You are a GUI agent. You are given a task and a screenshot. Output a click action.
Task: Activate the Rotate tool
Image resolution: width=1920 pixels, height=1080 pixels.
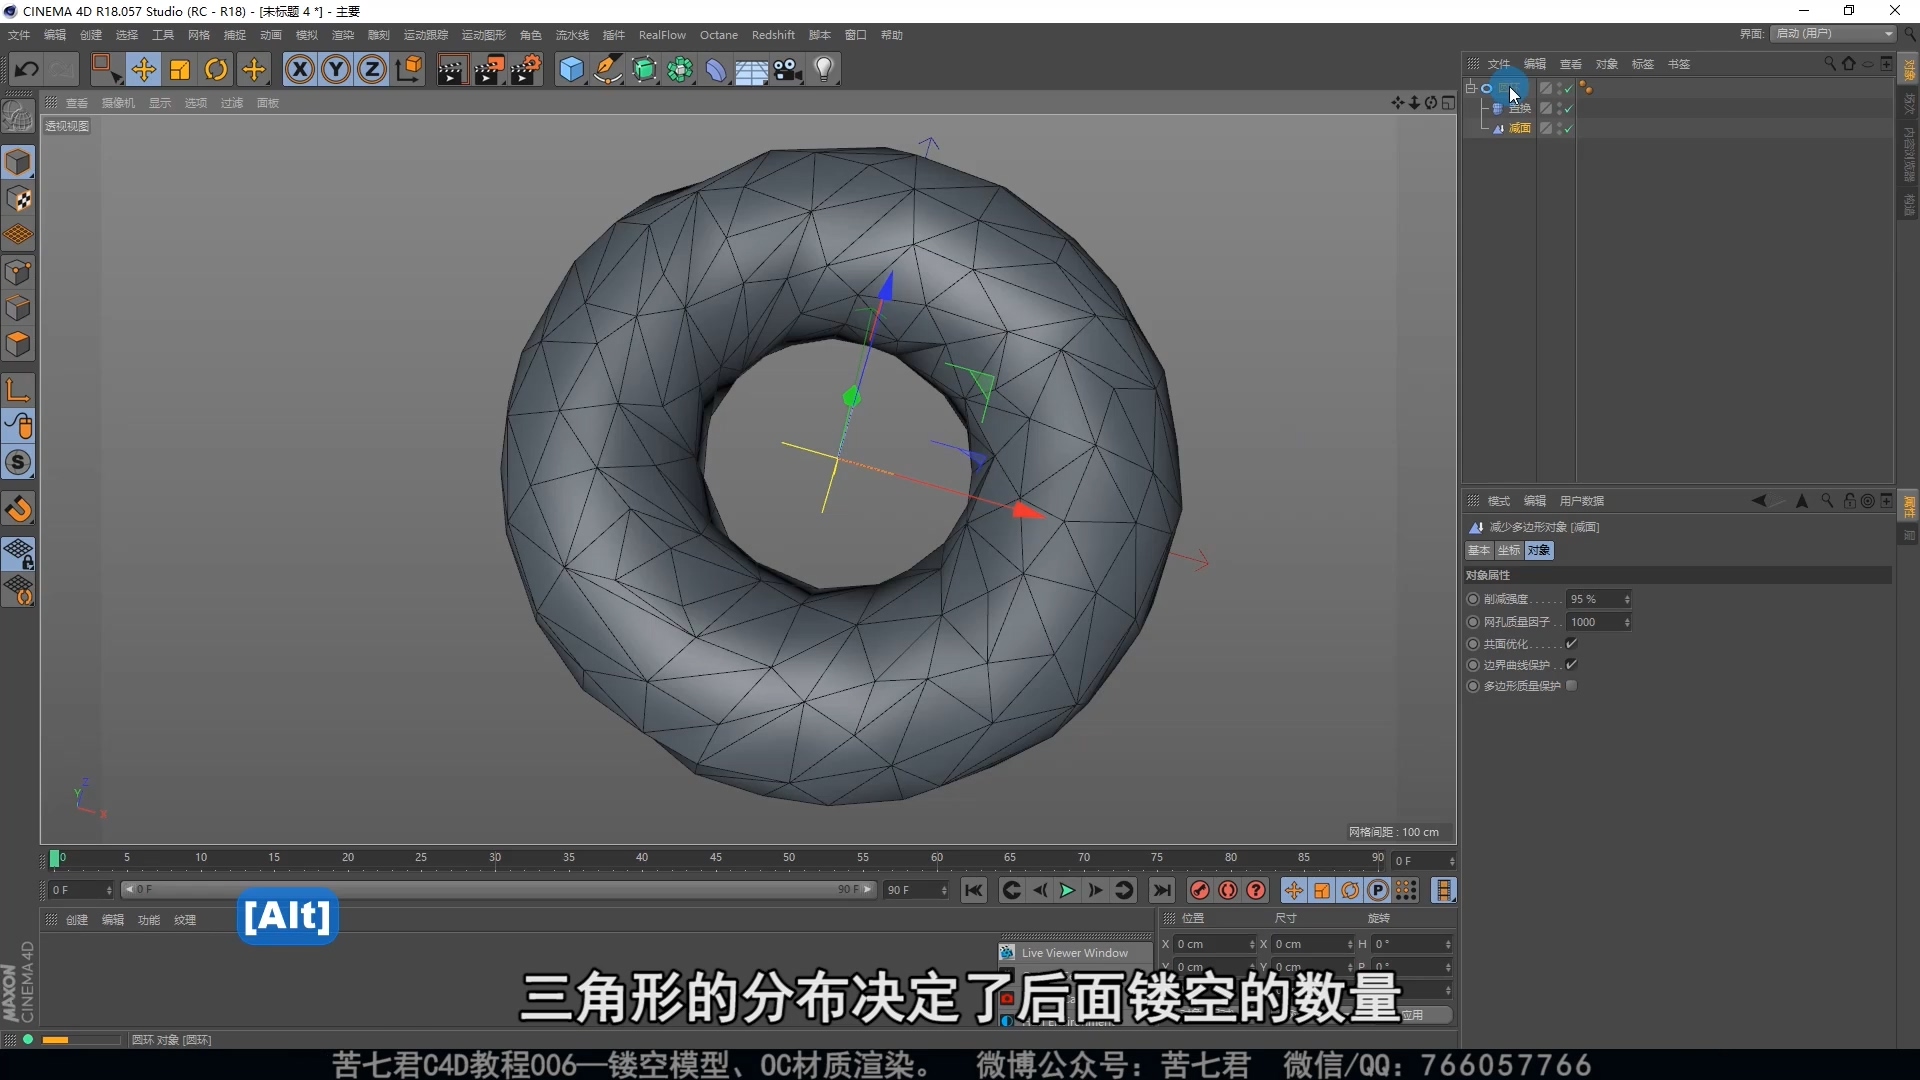click(x=216, y=69)
